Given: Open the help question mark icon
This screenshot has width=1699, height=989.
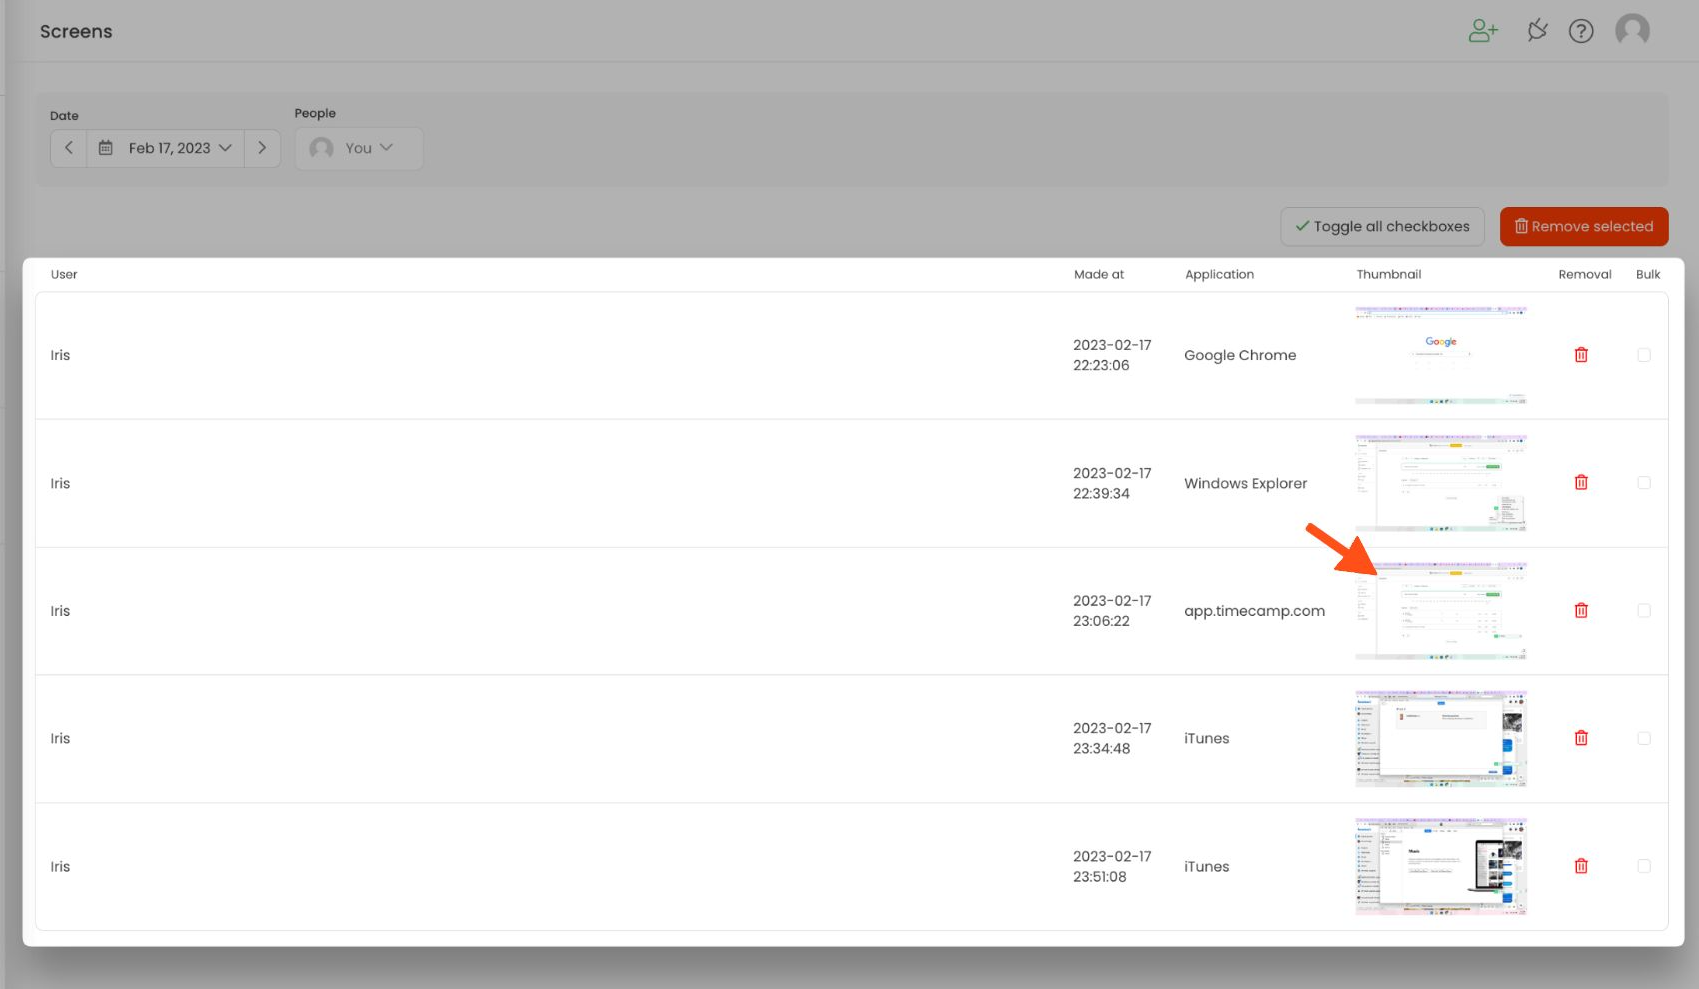Looking at the screenshot, I should pyautogui.click(x=1581, y=31).
